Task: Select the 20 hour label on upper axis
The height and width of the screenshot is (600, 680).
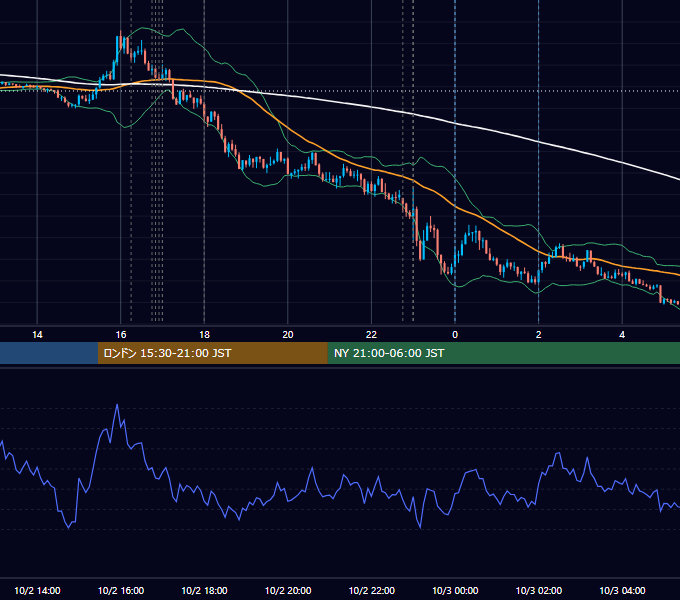Action: [288, 335]
